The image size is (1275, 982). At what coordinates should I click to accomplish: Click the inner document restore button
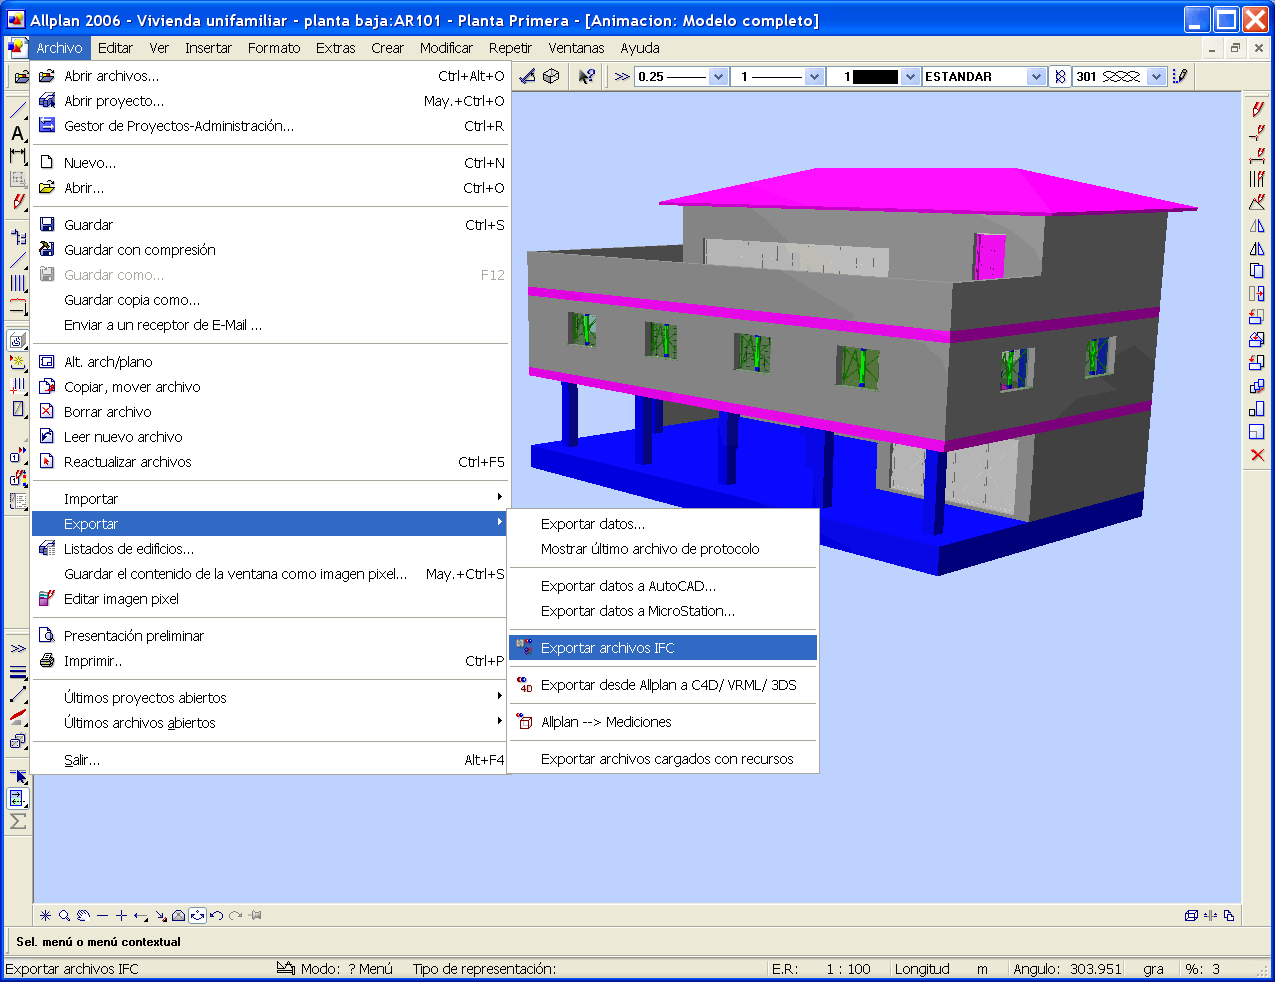tap(1235, 48)
